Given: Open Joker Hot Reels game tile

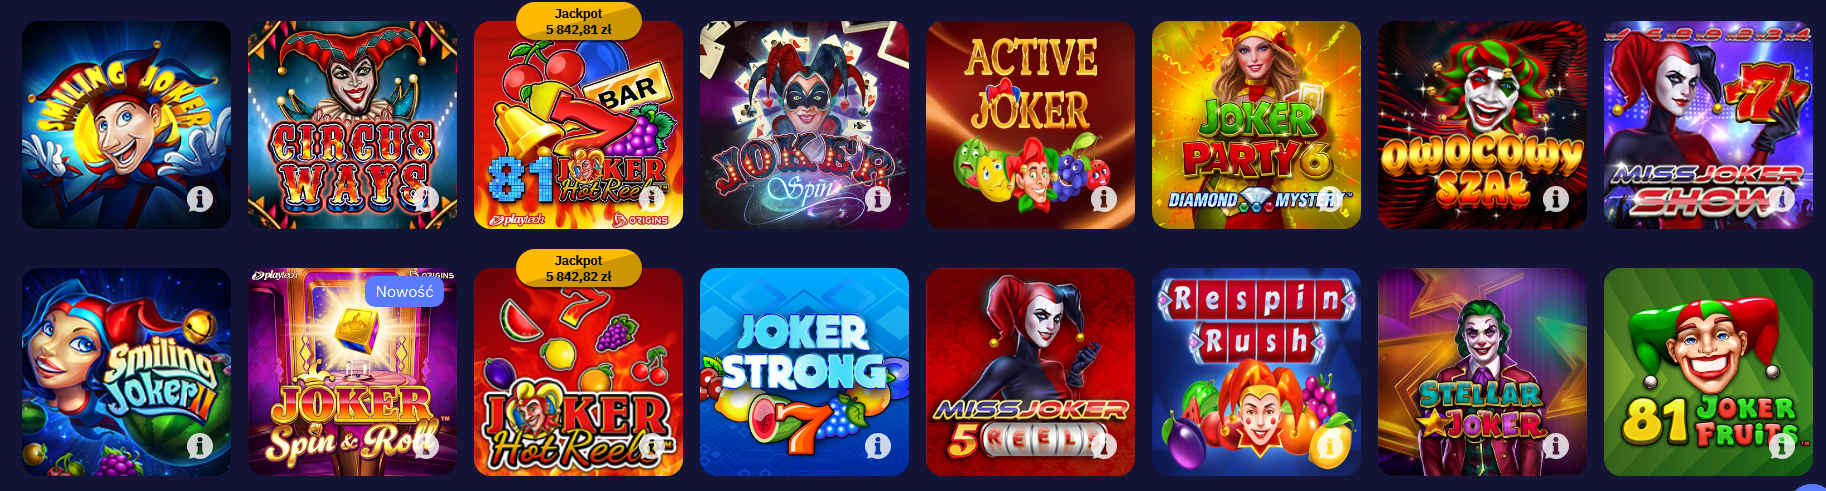Looking at the screenshot, I should (578, 372).
